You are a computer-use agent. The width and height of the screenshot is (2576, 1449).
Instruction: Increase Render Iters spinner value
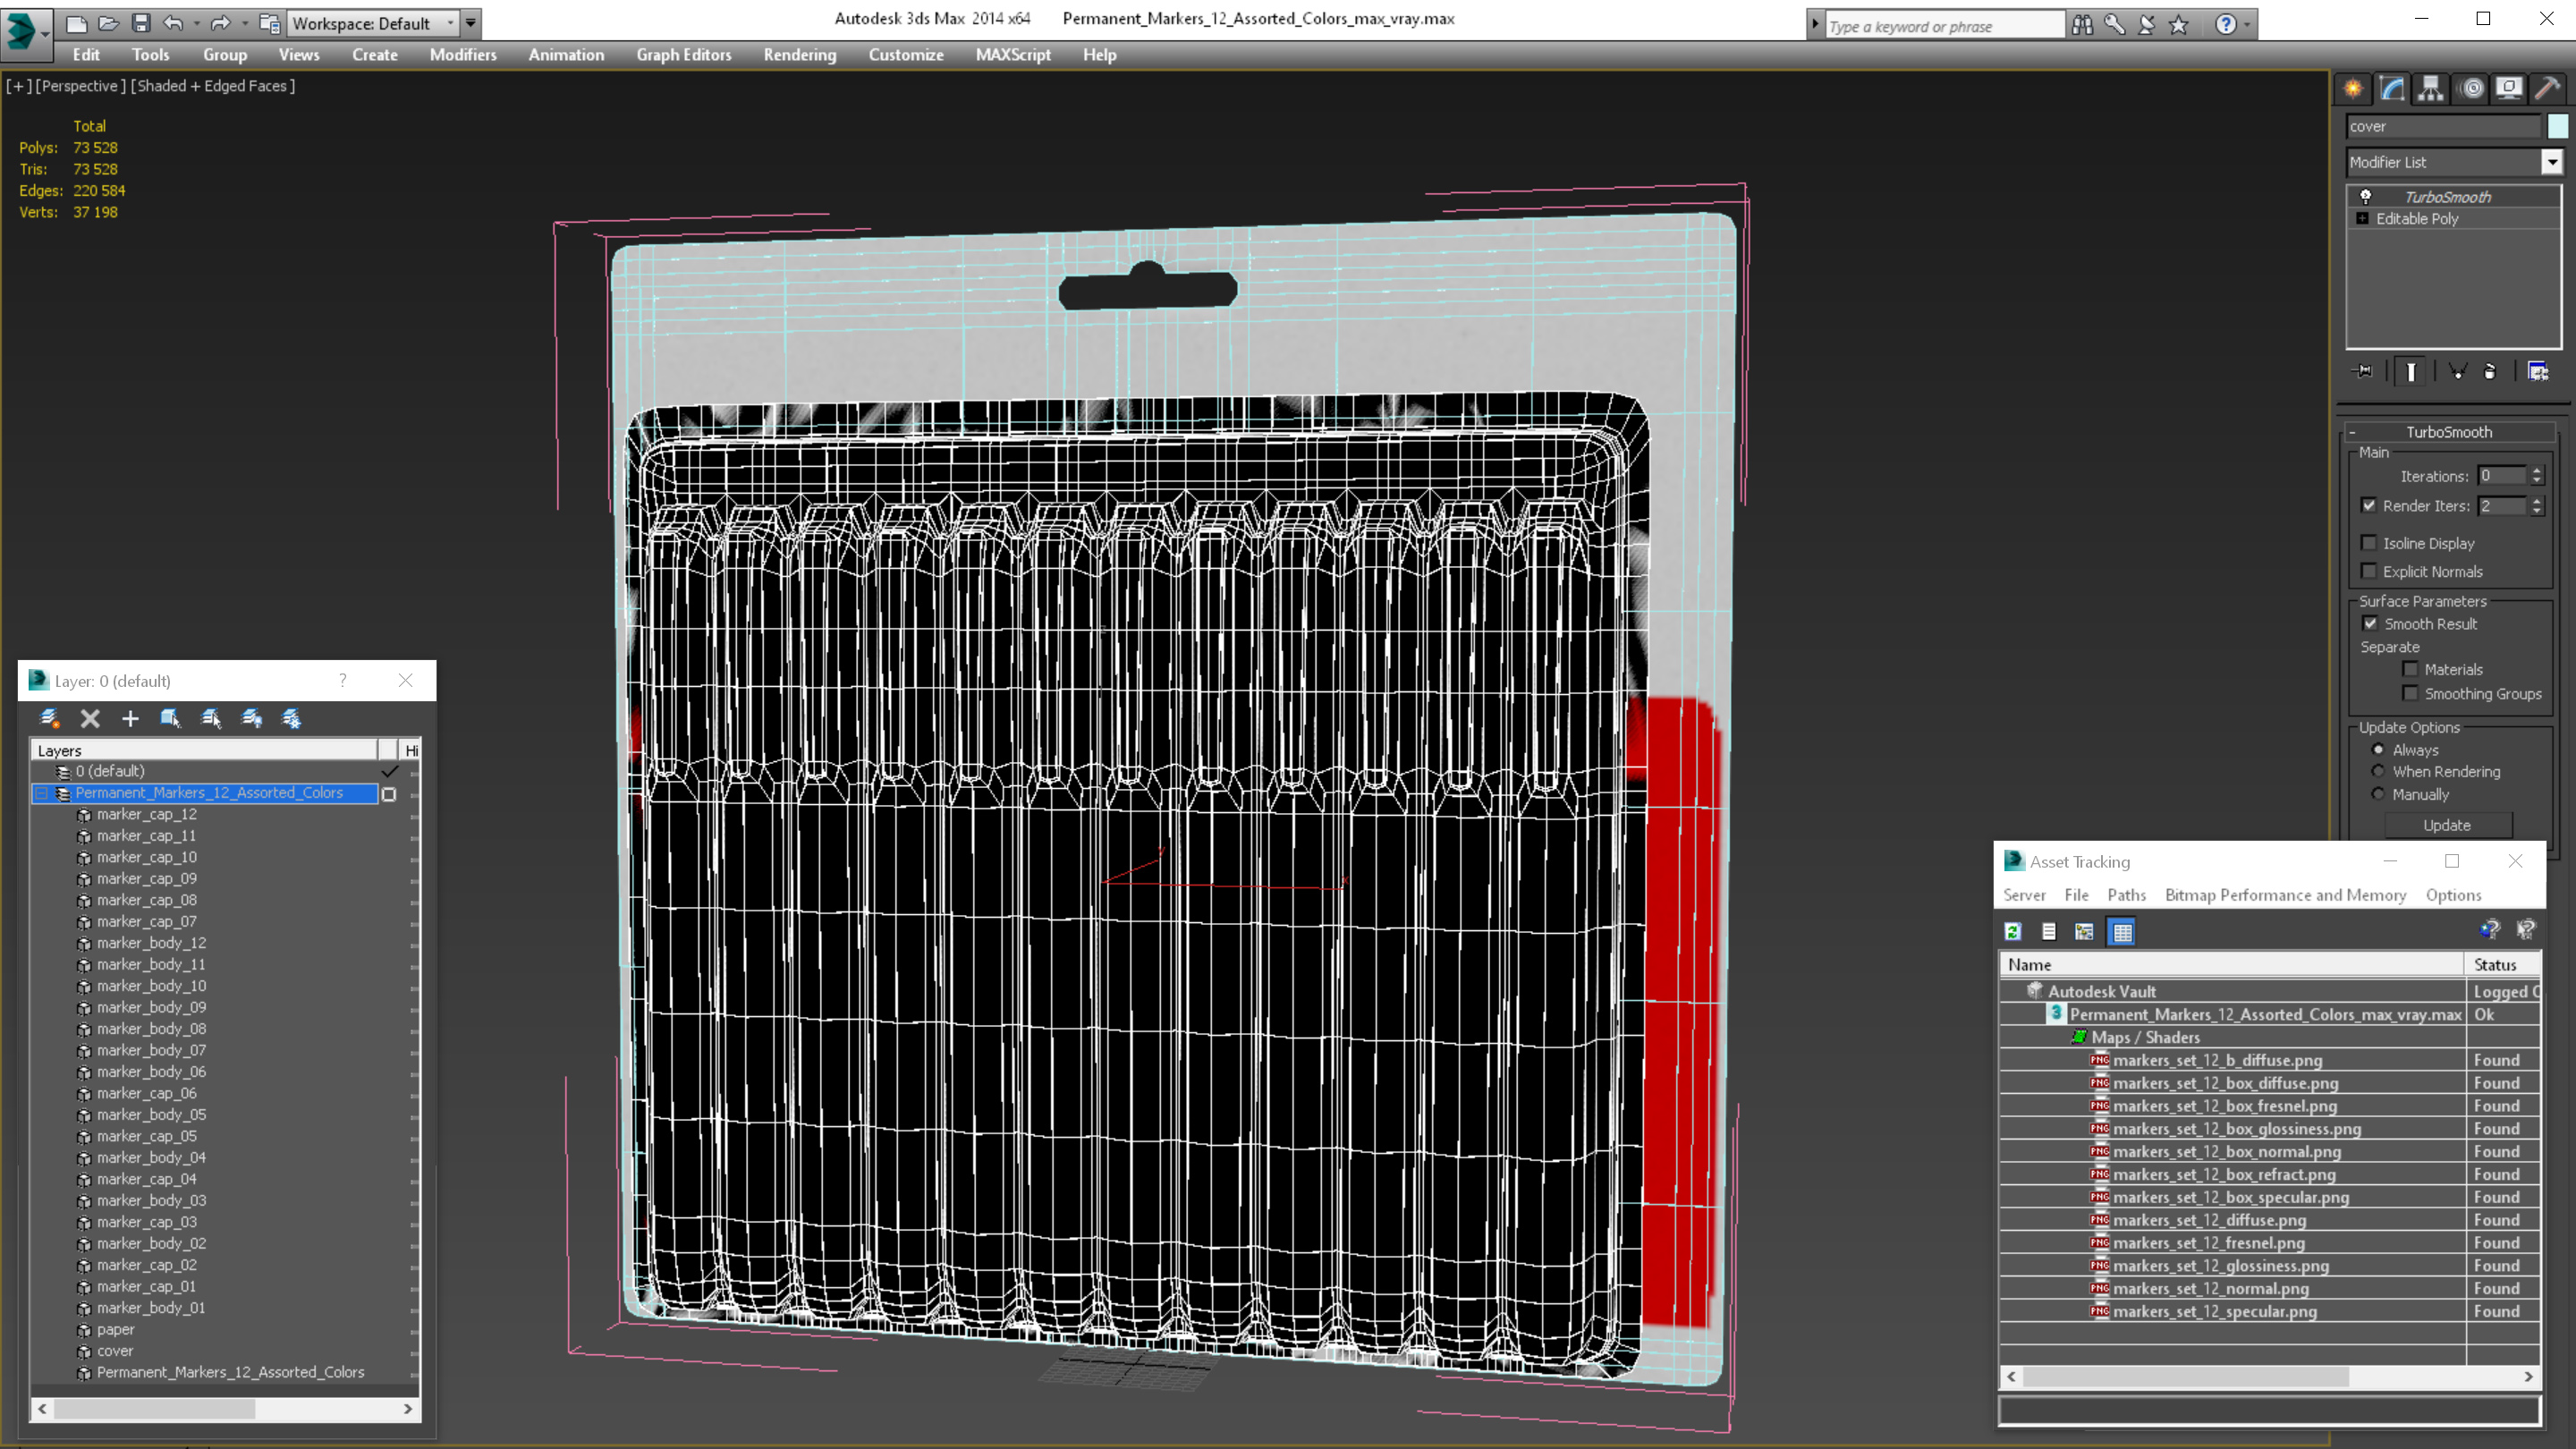pyautogui.click(x=2537, y=500)
